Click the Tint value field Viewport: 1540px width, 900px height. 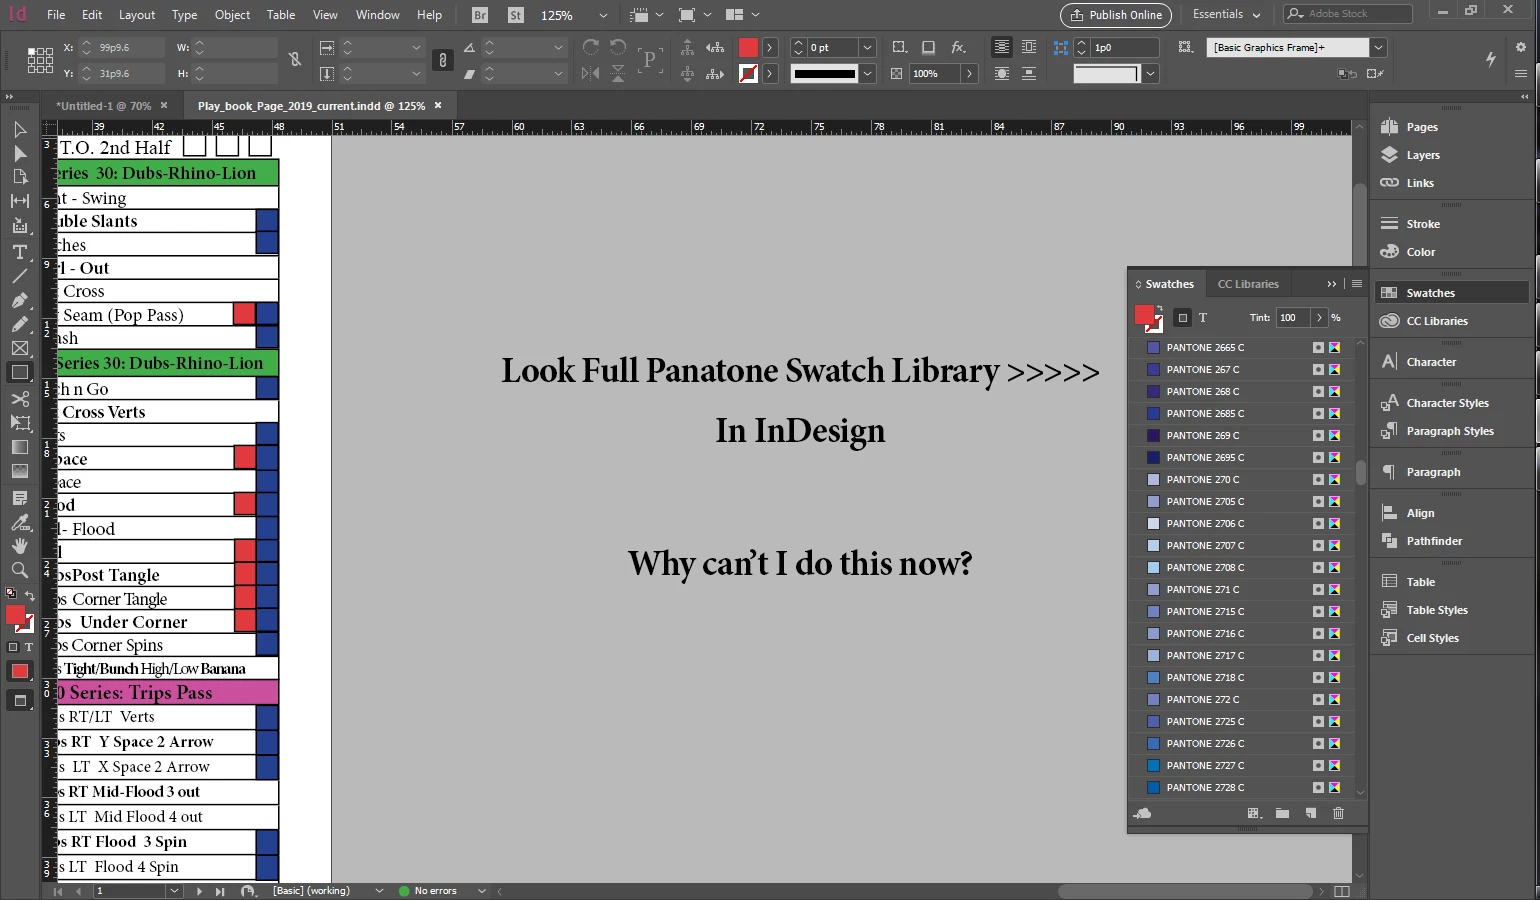1293,318
